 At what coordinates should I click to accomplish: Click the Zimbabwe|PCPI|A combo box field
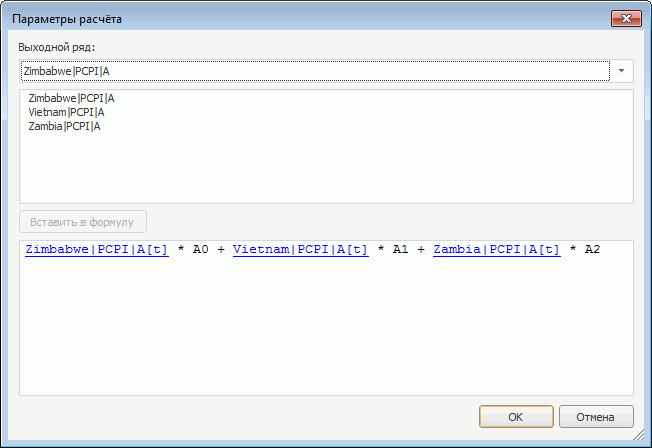click(315, 71)
